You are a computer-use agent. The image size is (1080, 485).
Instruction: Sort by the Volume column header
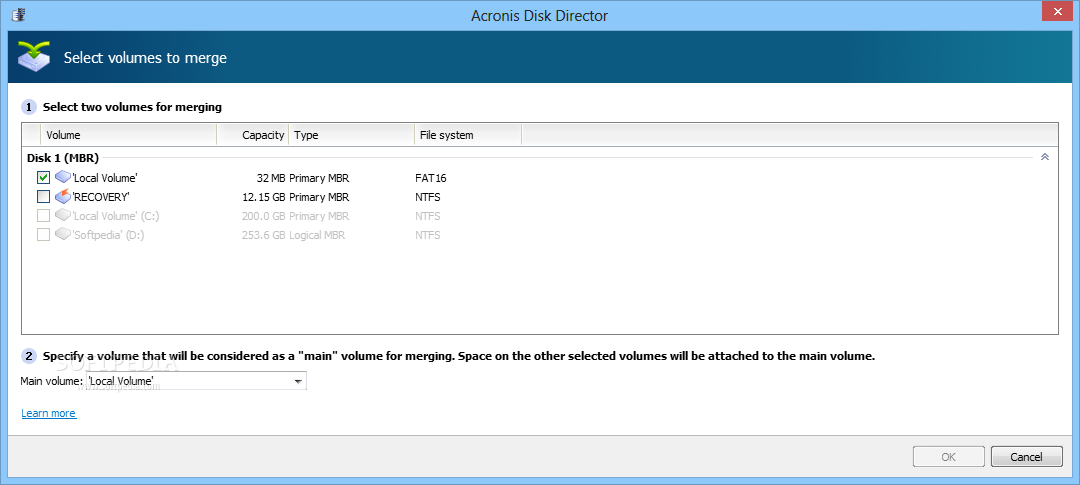pyautogui.click(x=129, y=135)
